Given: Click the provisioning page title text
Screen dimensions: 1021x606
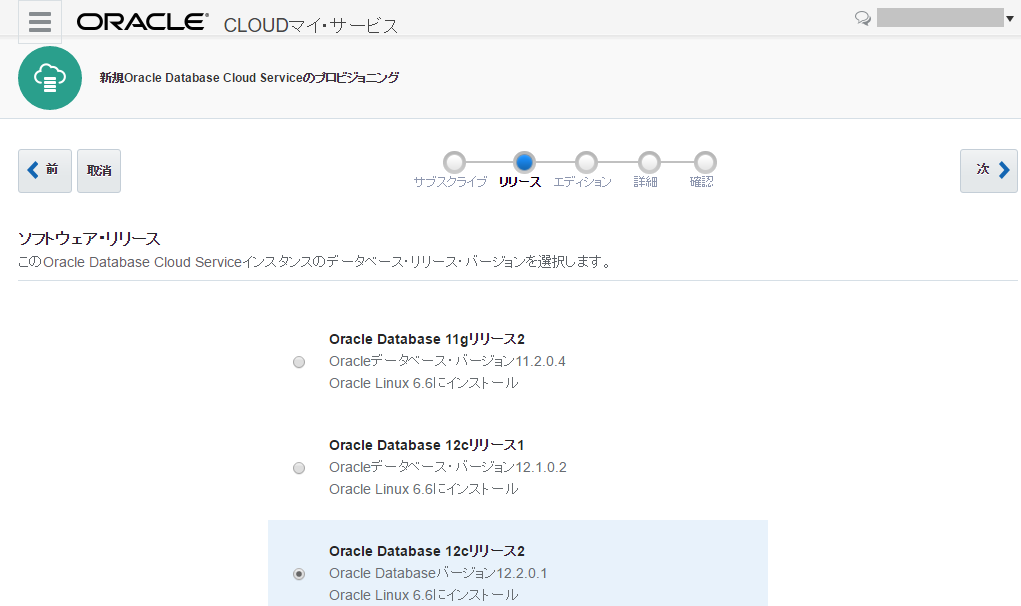Looking at the screenshot, I should tap(249, 77).
